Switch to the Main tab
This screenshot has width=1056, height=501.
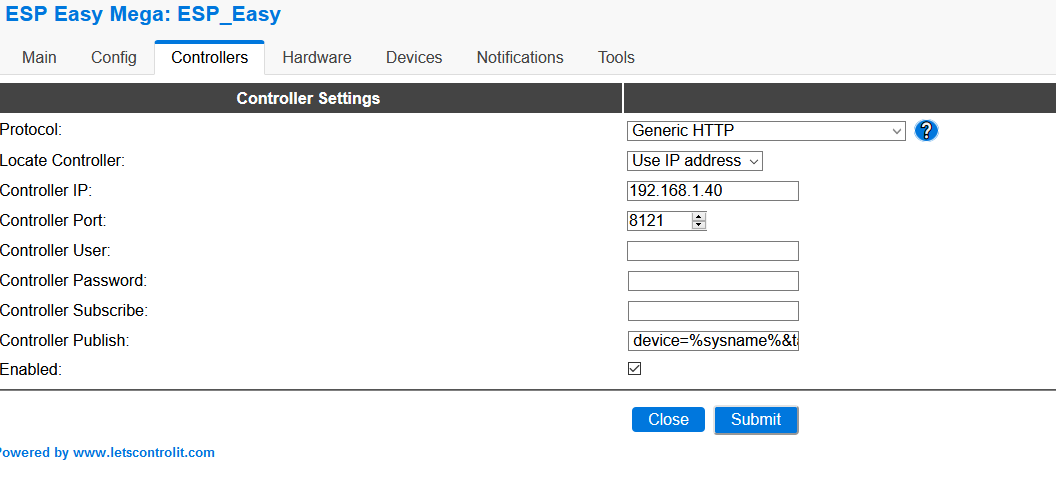coord(39,58)
